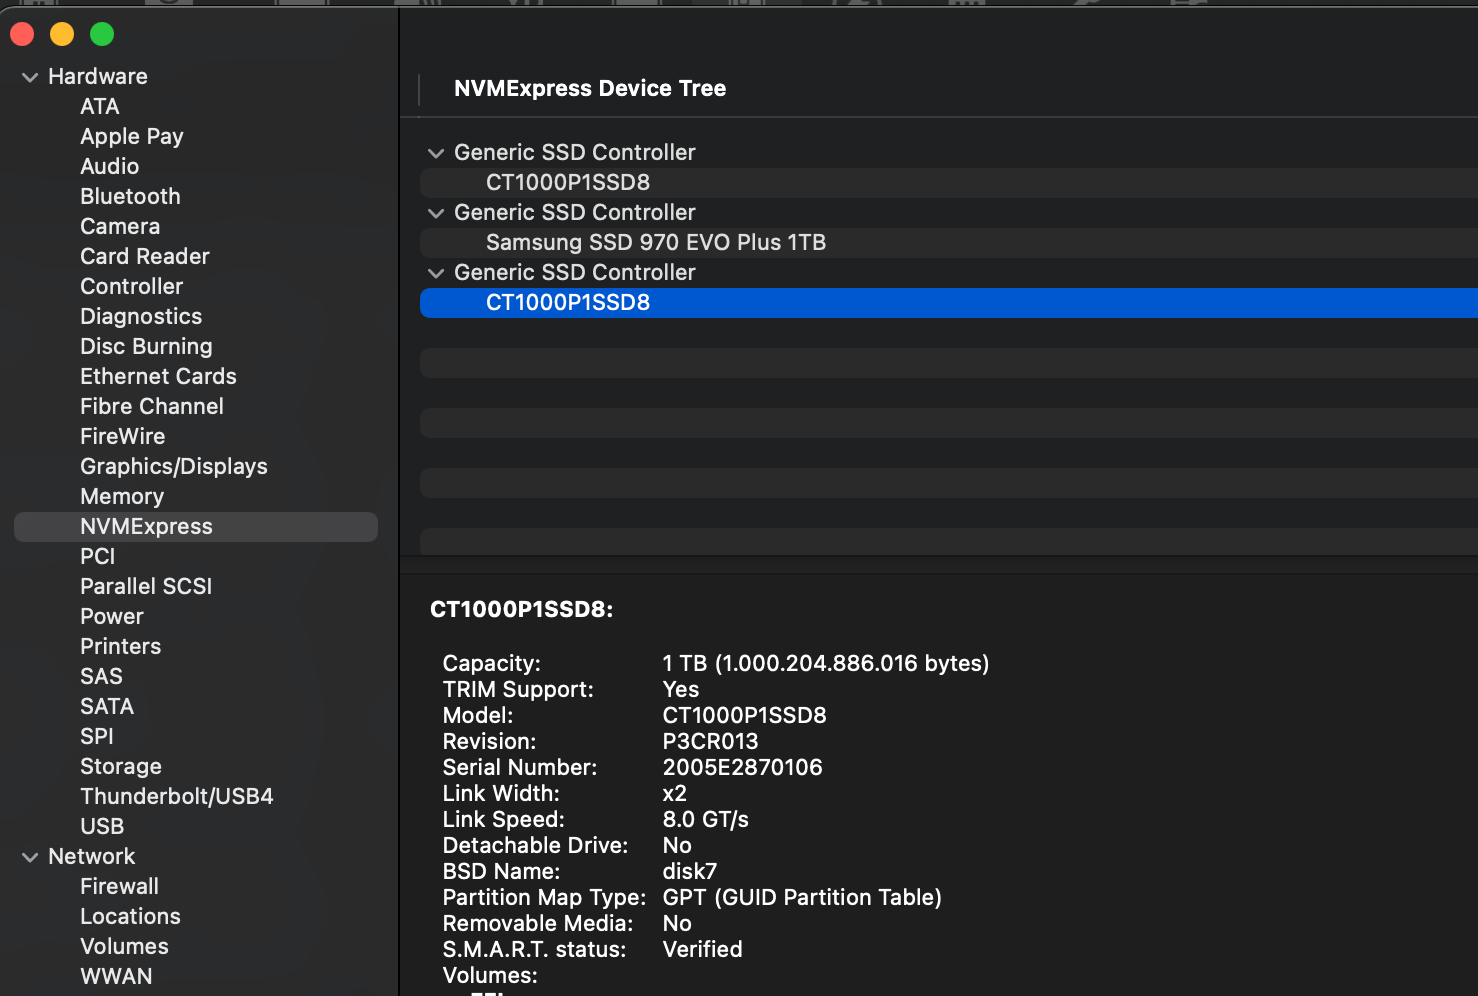Open the USB hardware section

[x=102, y=827]
